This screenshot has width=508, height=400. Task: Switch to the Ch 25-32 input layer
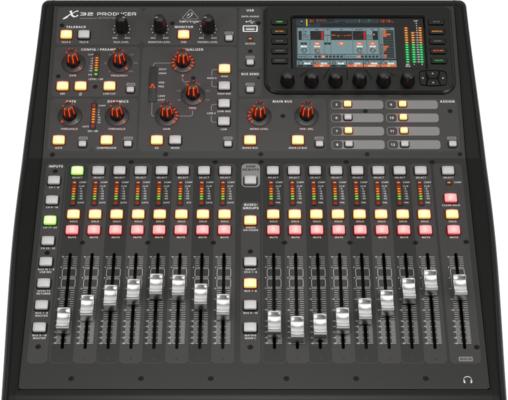(48, 241)
